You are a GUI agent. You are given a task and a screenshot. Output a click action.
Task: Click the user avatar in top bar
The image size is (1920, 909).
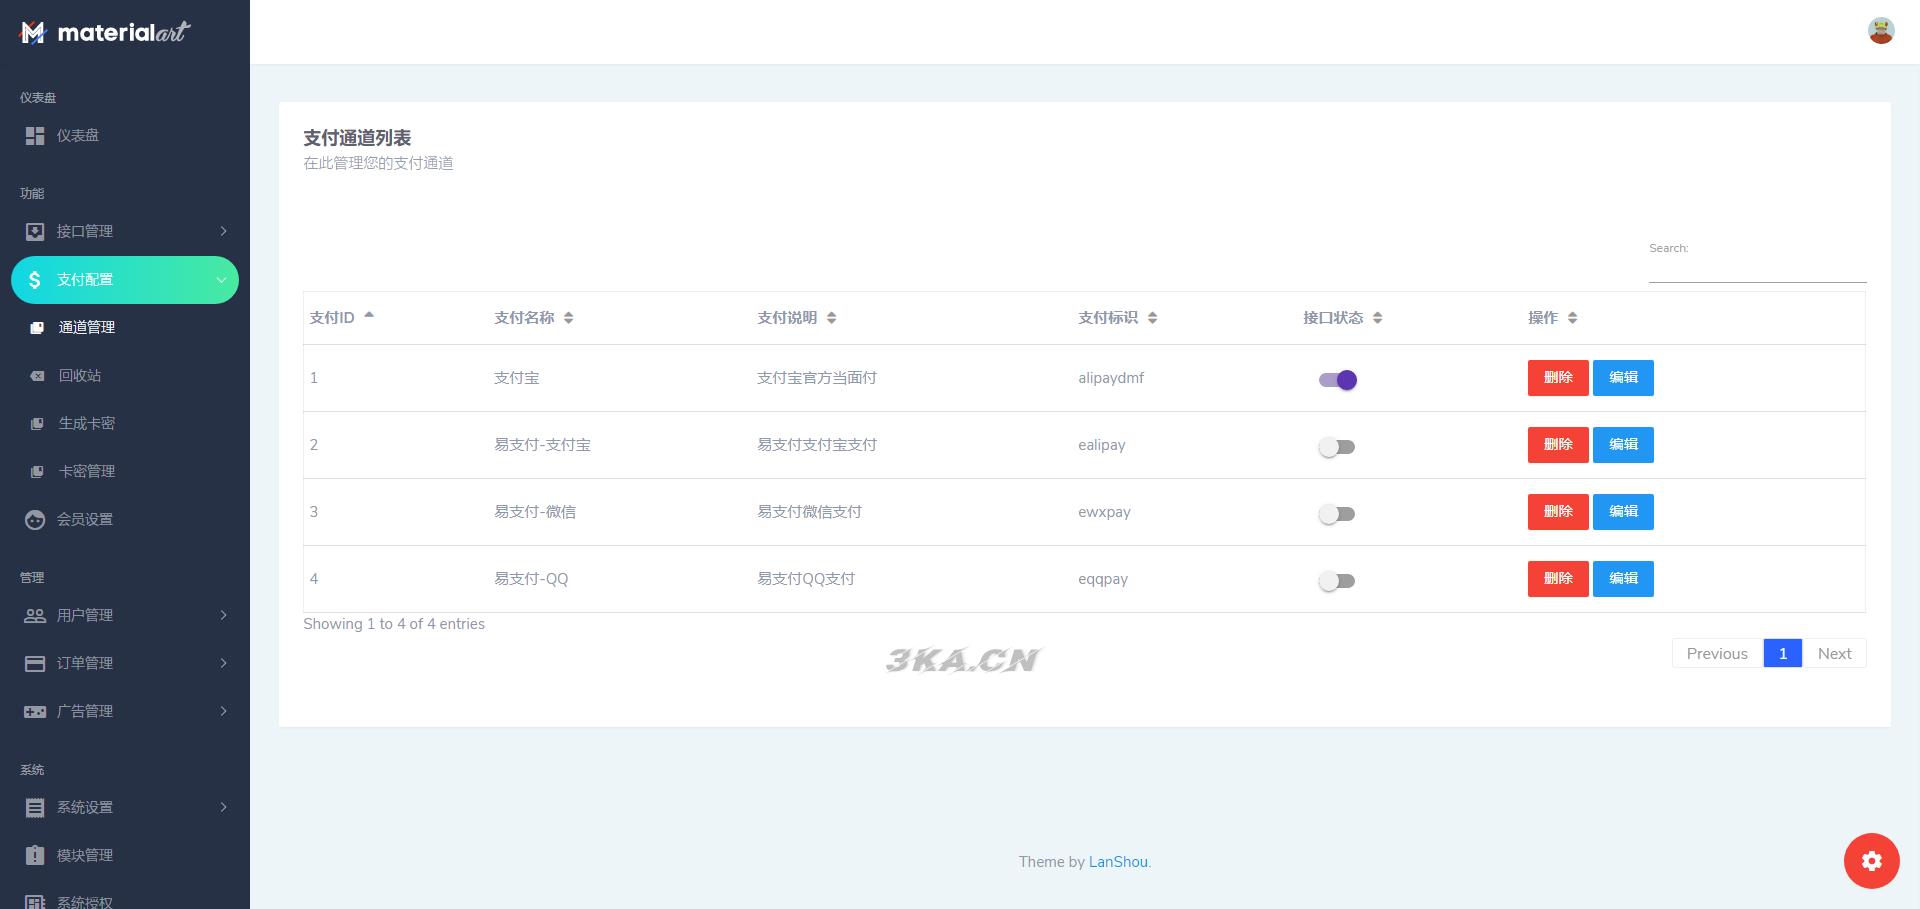(1880, 31)
